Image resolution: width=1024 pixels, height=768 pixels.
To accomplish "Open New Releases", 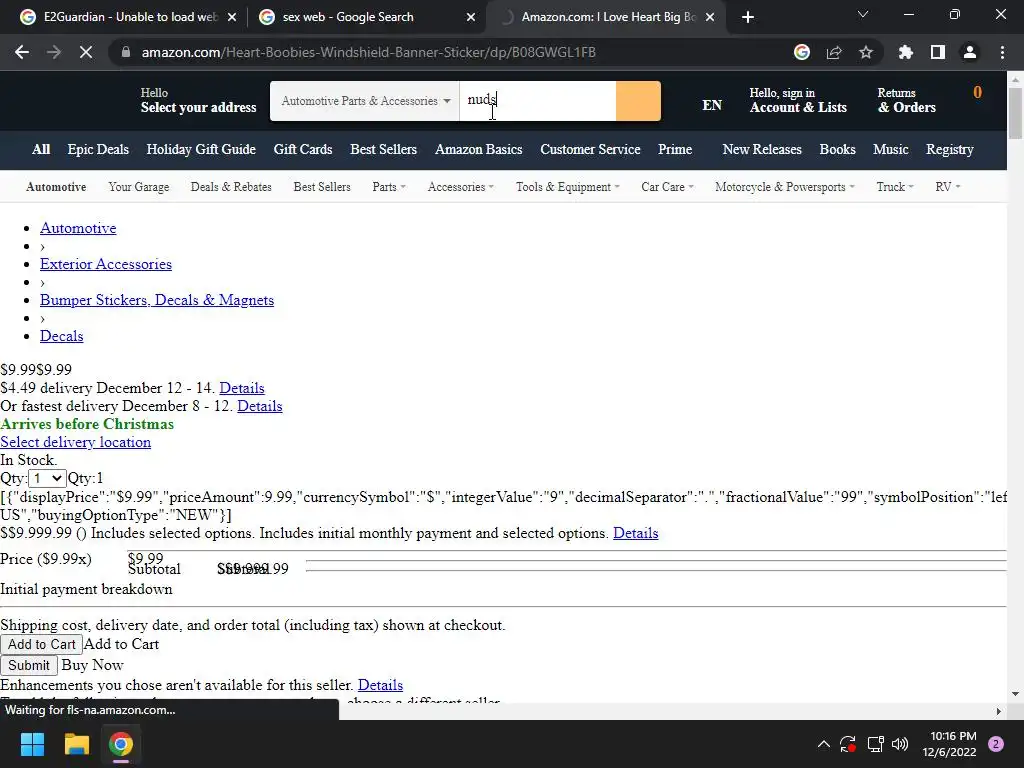I will coord(762,150).
